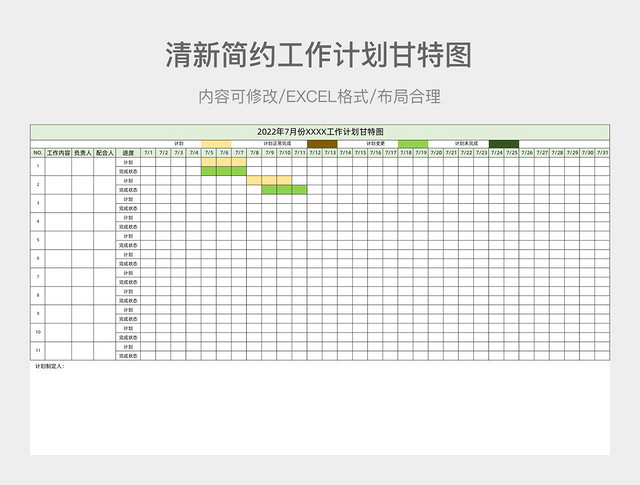Select the sheet title '2022年7月份XXXX工作计划甘特图'
Screen dimensions: 640x485
tap(320, 132)
